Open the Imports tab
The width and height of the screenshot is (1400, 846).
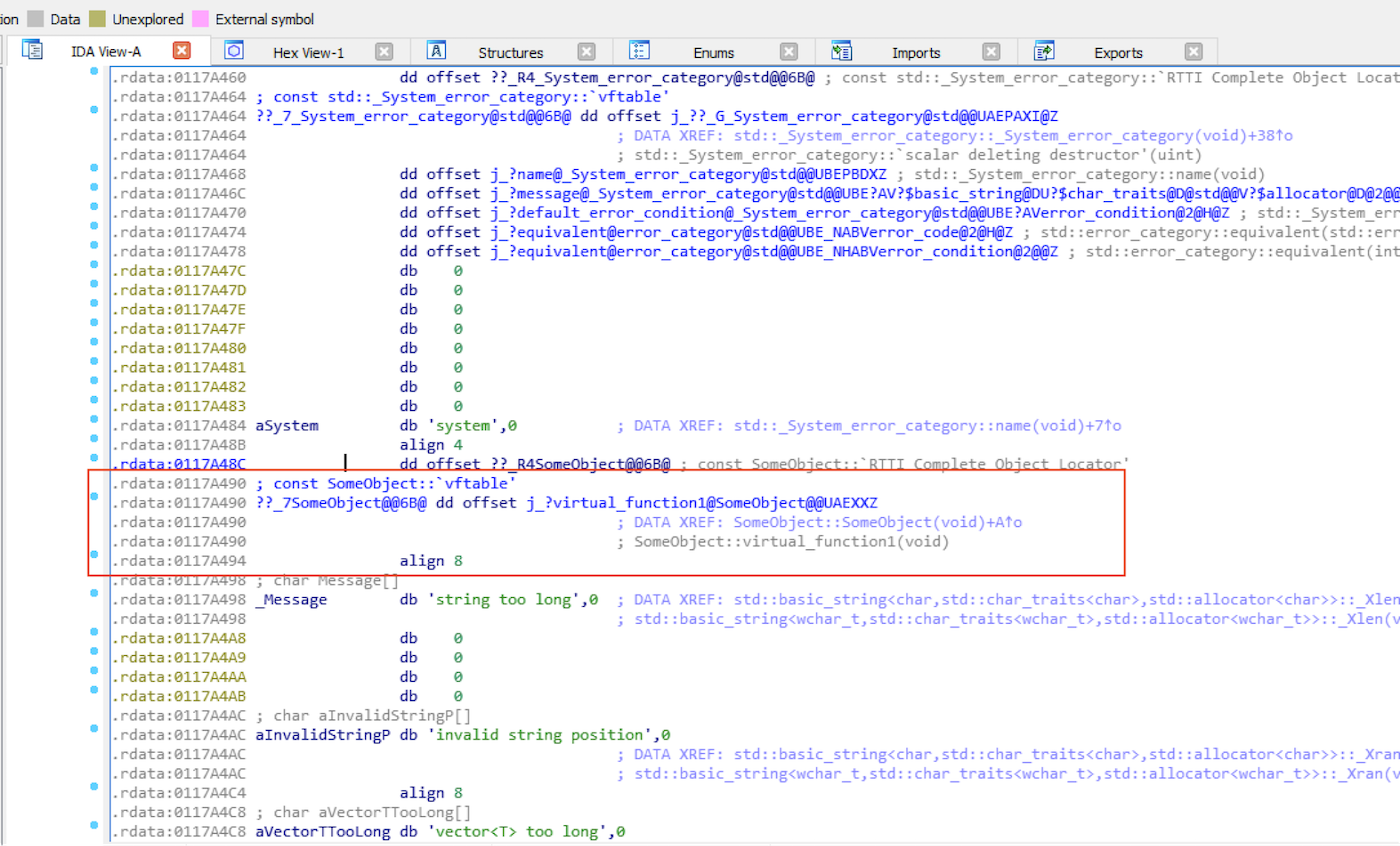click(916, 53)
